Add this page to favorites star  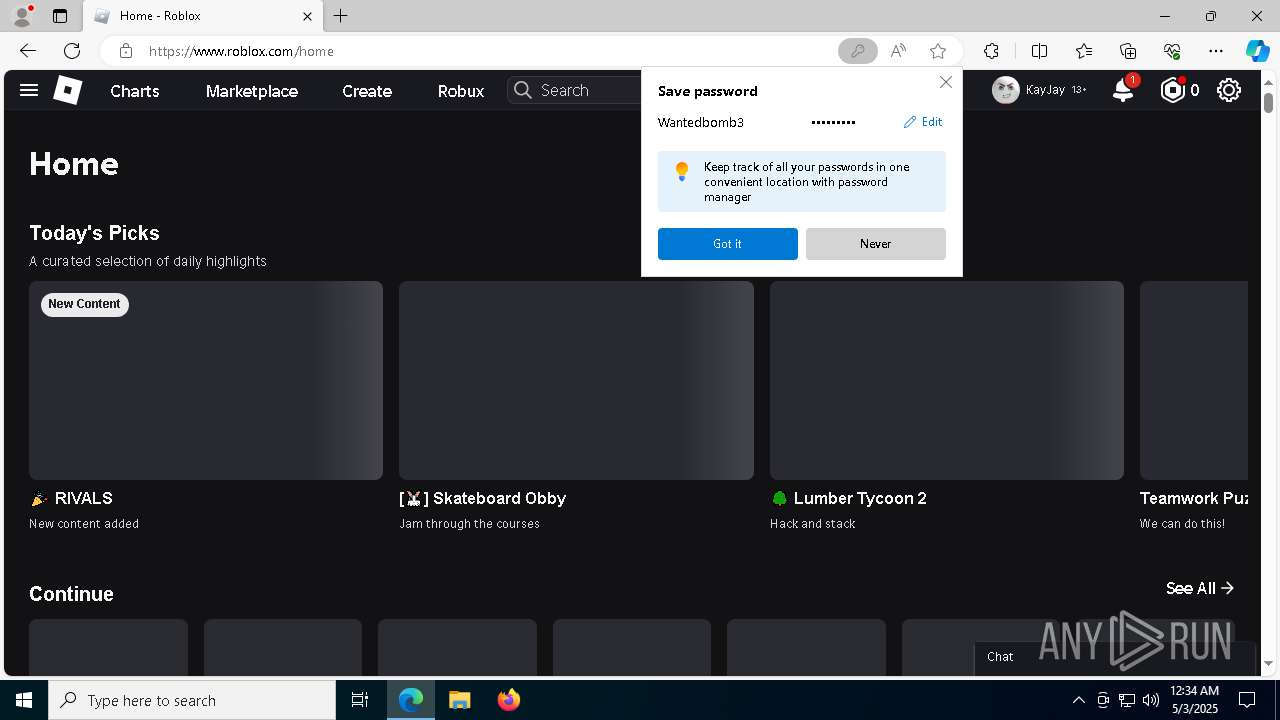(x=938, y=51)
